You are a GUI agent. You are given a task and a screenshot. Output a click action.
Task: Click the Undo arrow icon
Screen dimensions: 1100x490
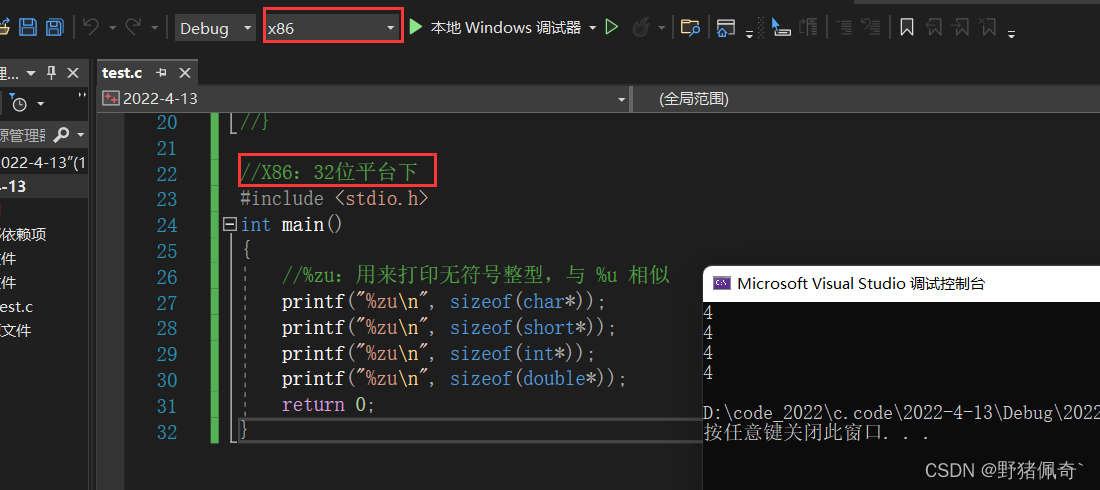point(91,28)
